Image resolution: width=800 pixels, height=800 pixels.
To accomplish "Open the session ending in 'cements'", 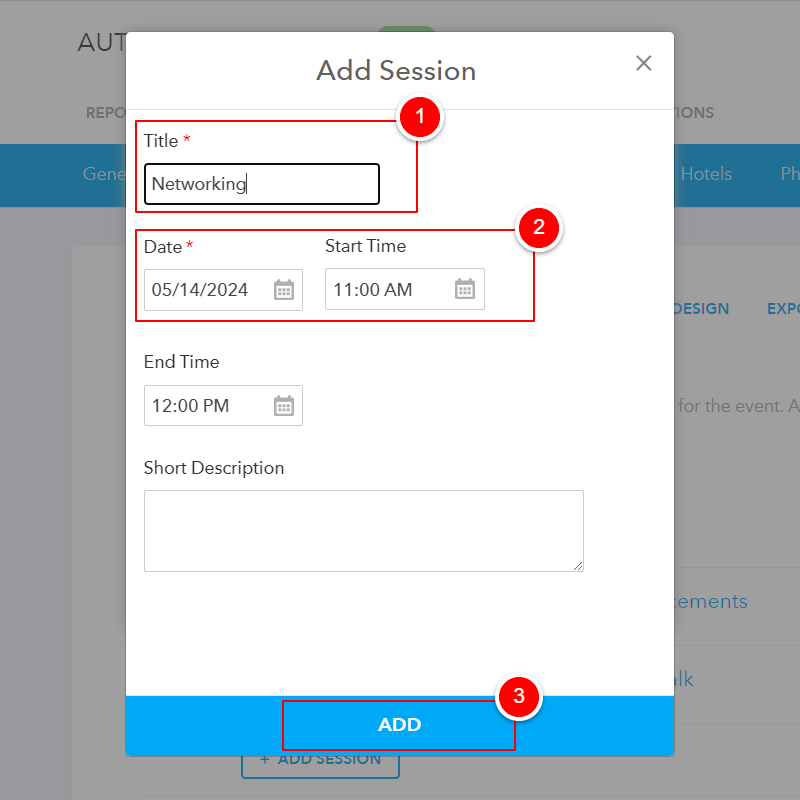I will pyautogui.click(x=711, y=601).
